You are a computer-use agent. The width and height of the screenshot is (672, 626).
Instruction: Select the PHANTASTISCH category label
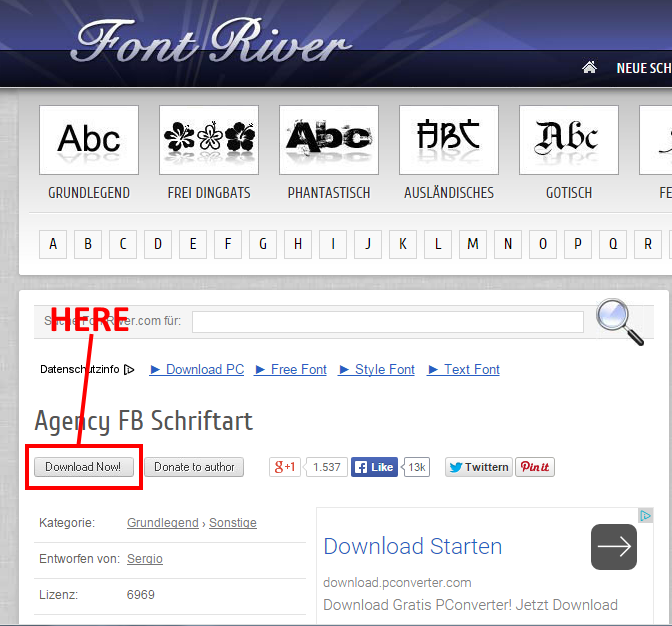click(329, 193)
